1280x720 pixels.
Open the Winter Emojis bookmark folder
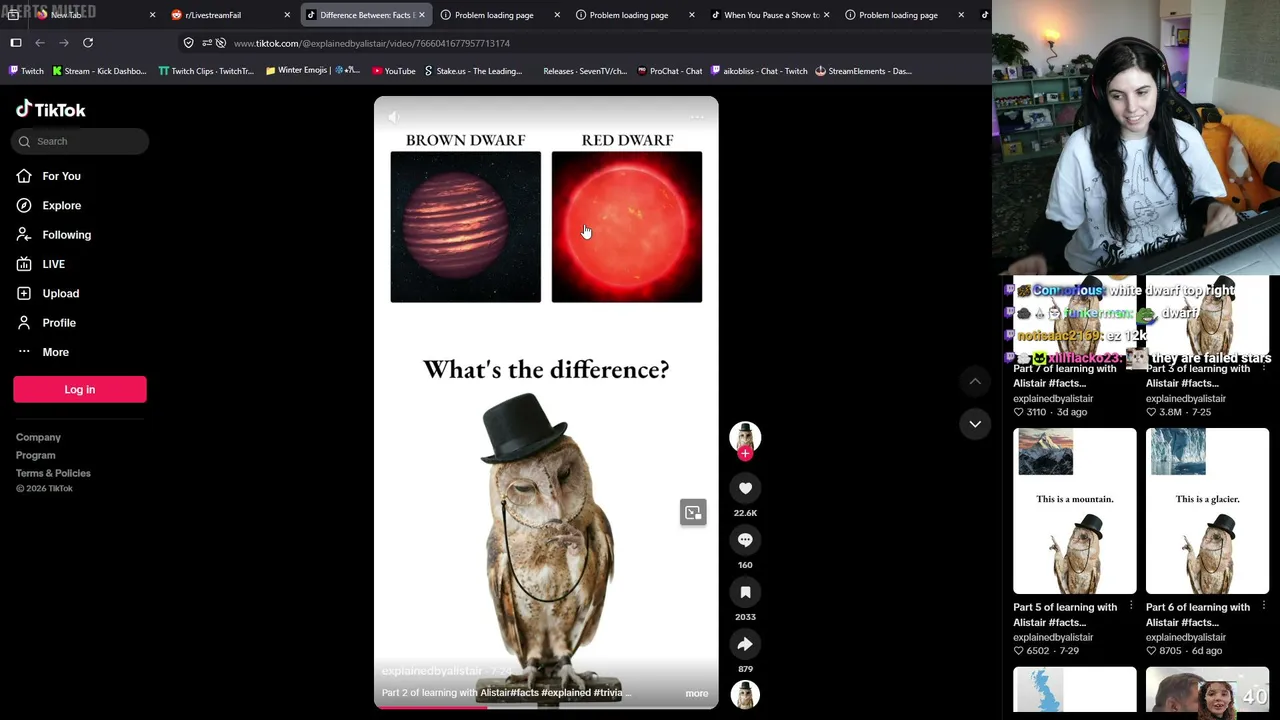pyautogui.click(x=312, y=71)
